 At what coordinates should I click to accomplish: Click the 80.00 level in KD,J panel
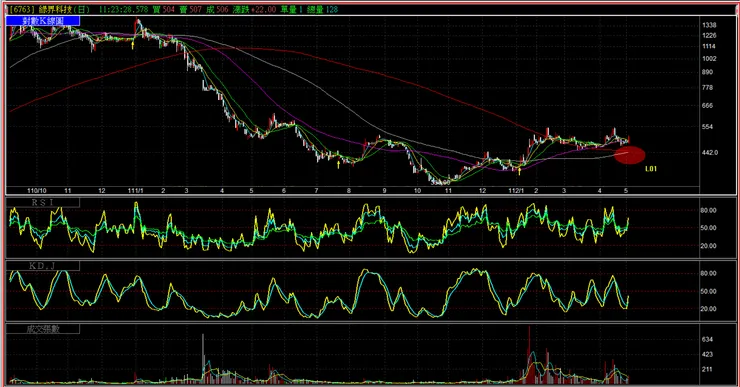coord(709,273)
